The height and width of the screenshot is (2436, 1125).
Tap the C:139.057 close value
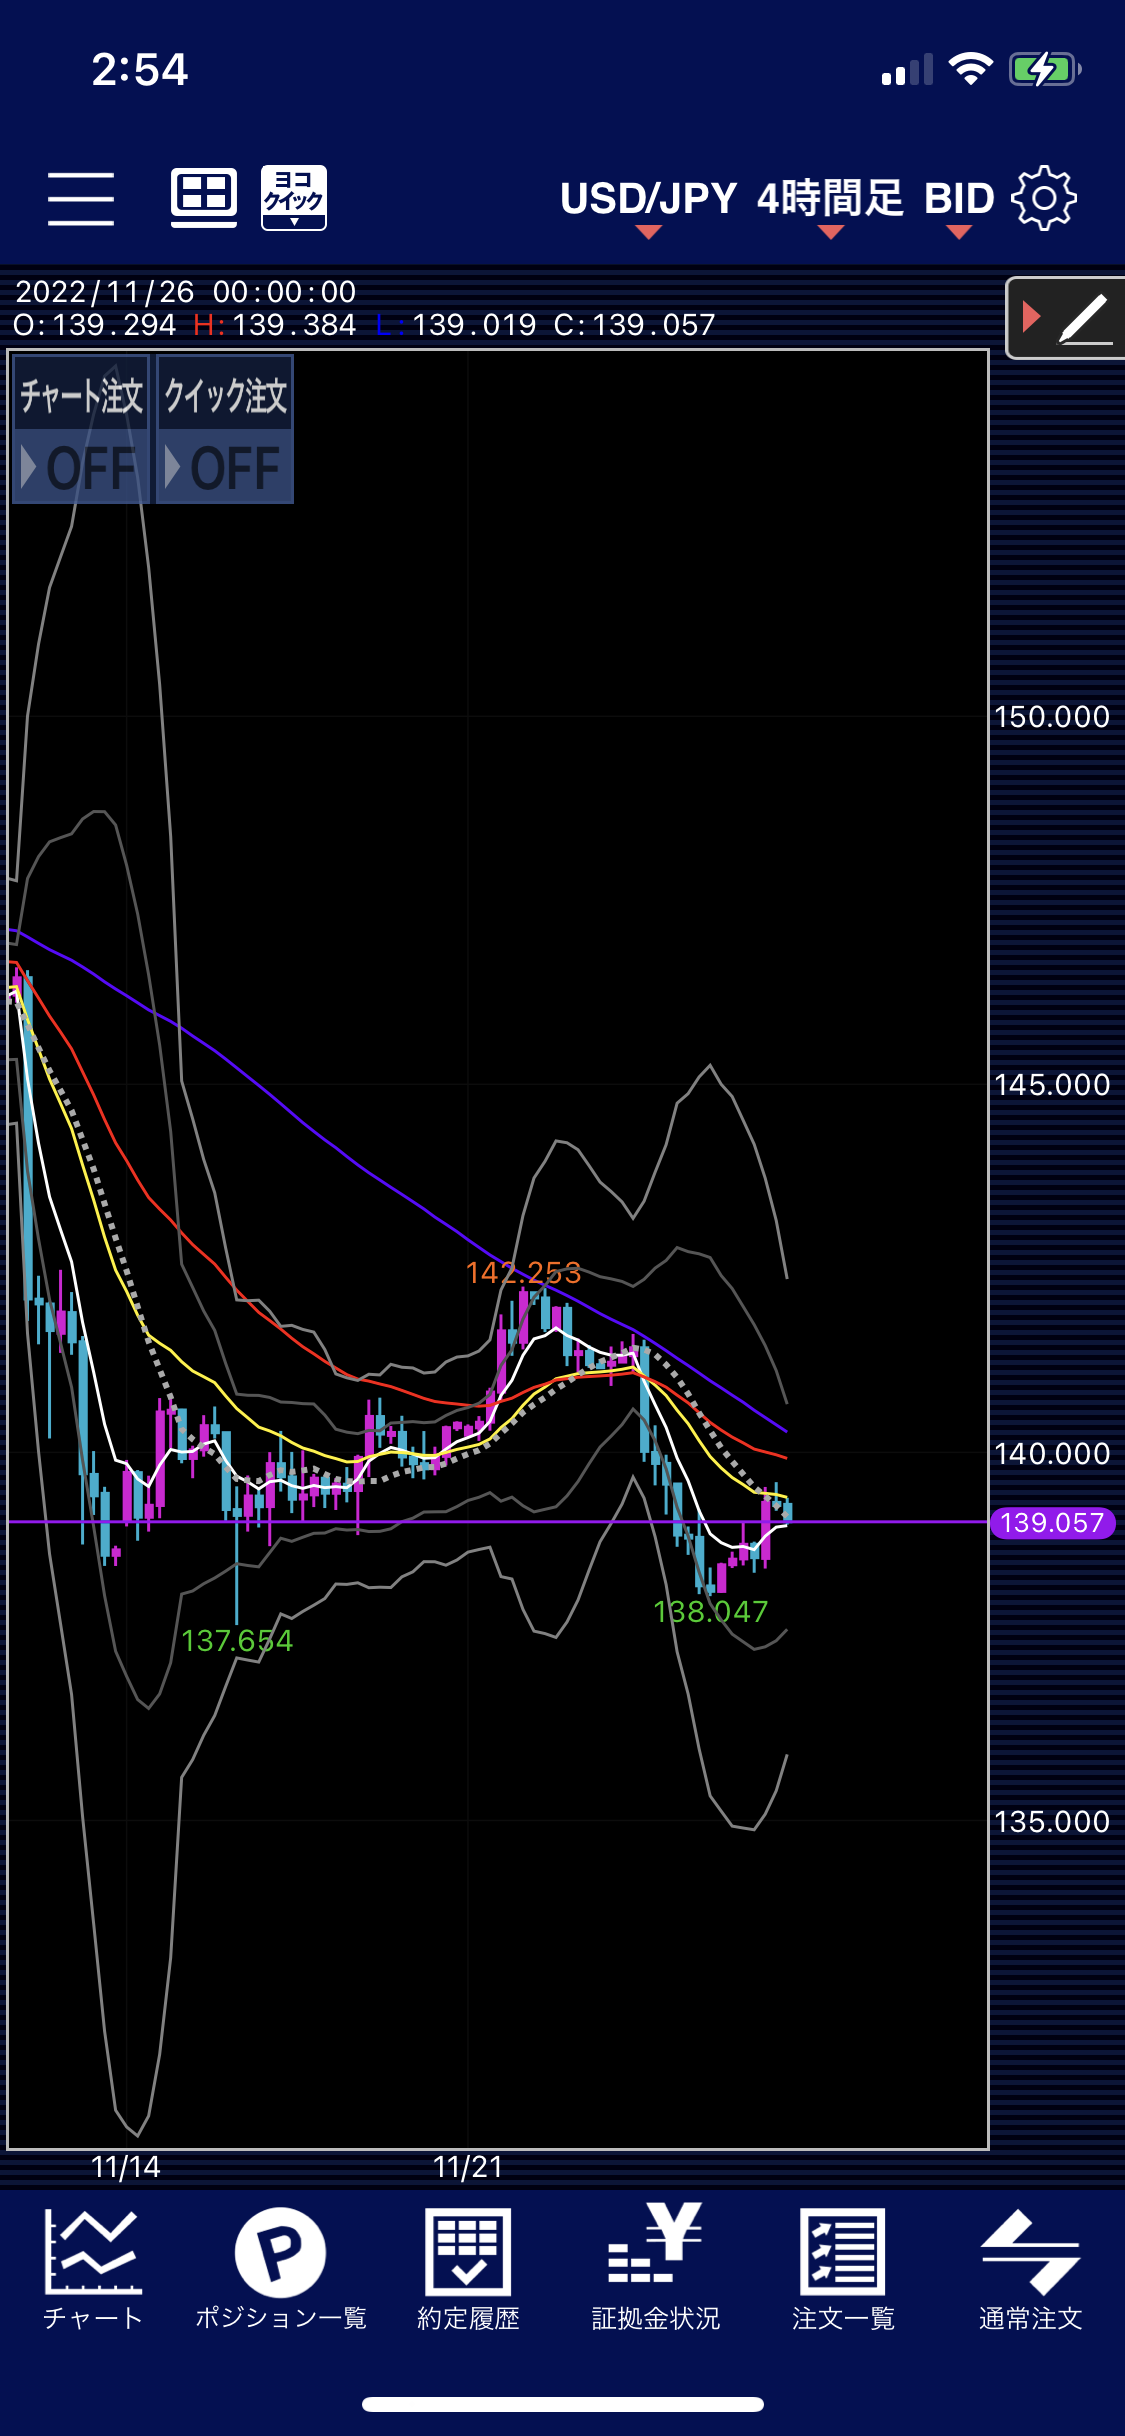[635, 325]
